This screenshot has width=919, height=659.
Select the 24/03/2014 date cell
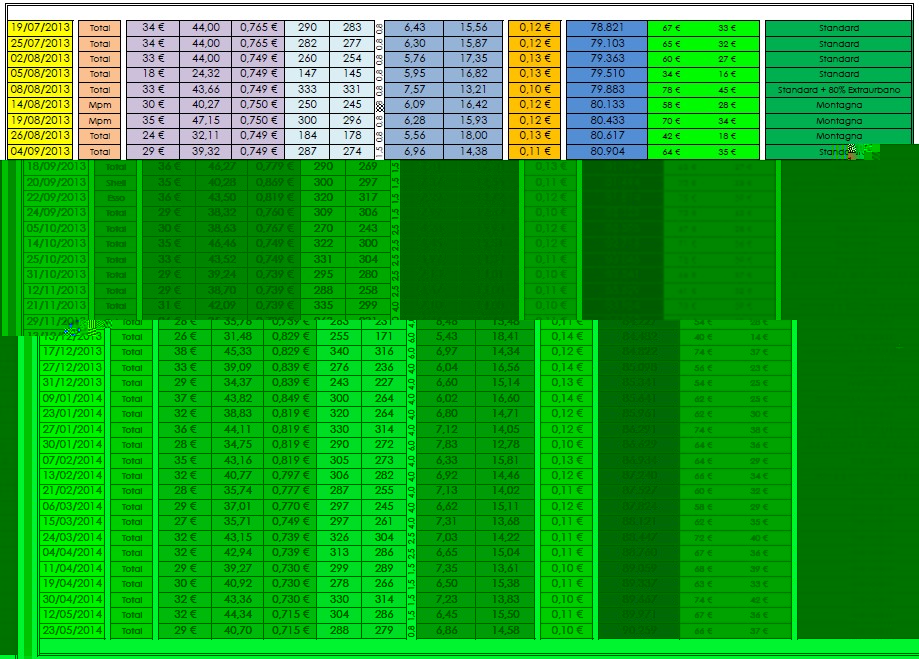coord(72,538)
